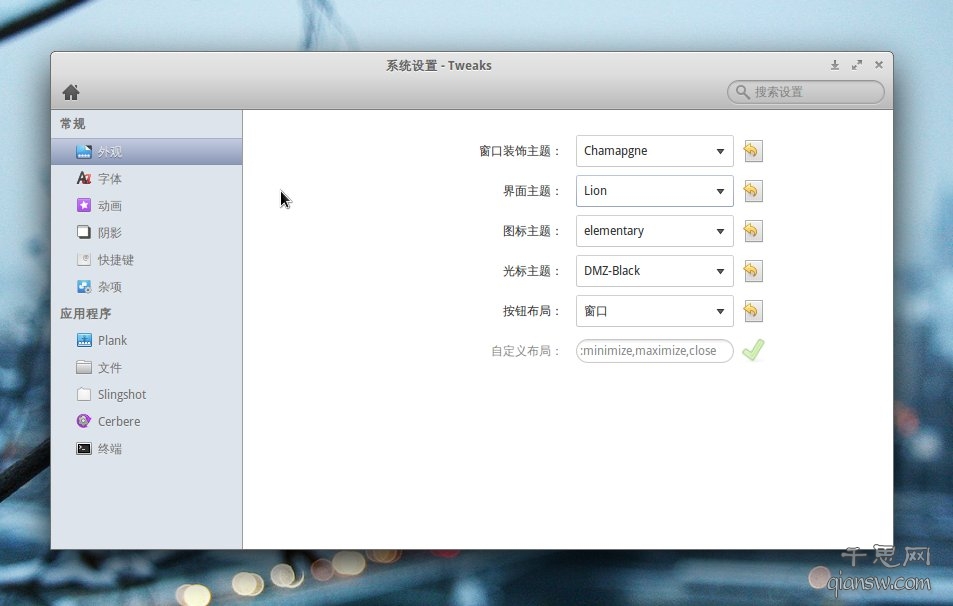Screen dimensions: 953x606
Task: Reset 界面主题 with its undo icon
Action: [752, 191]
